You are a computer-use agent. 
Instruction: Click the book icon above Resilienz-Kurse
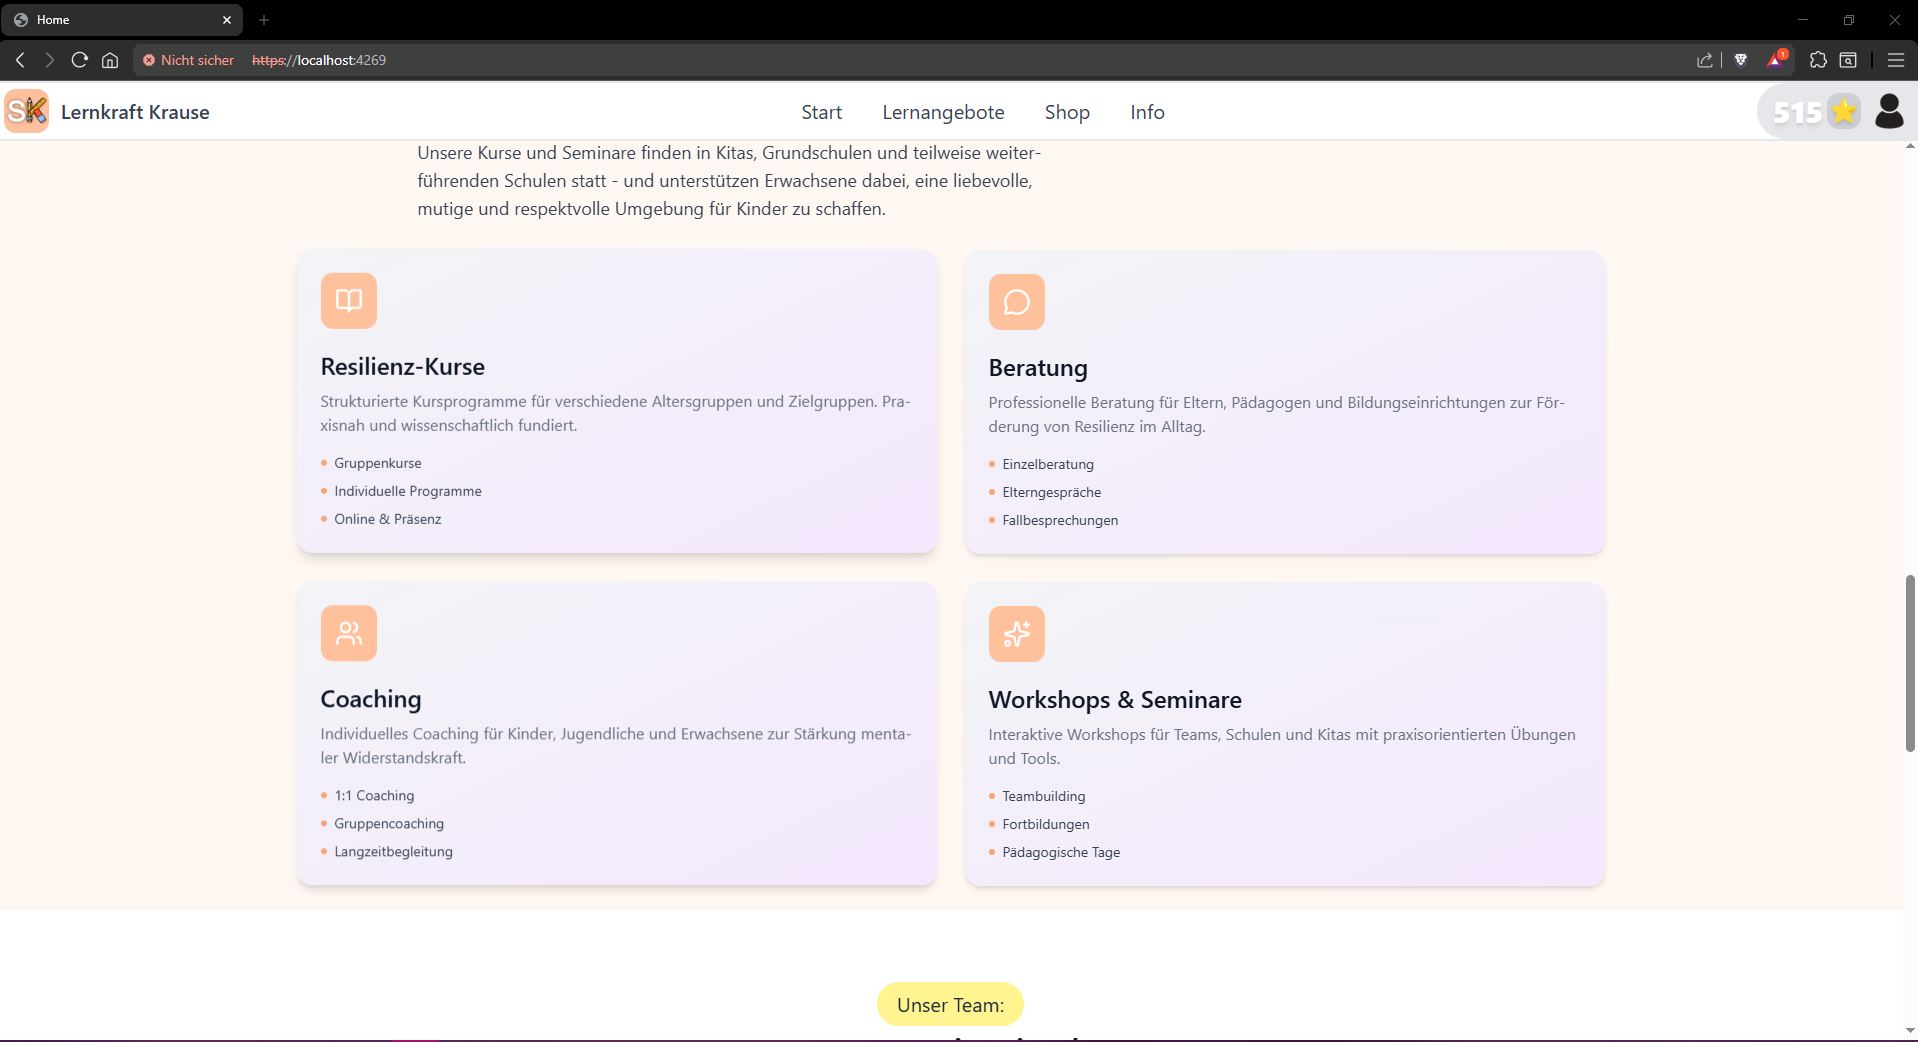(348, 301)
